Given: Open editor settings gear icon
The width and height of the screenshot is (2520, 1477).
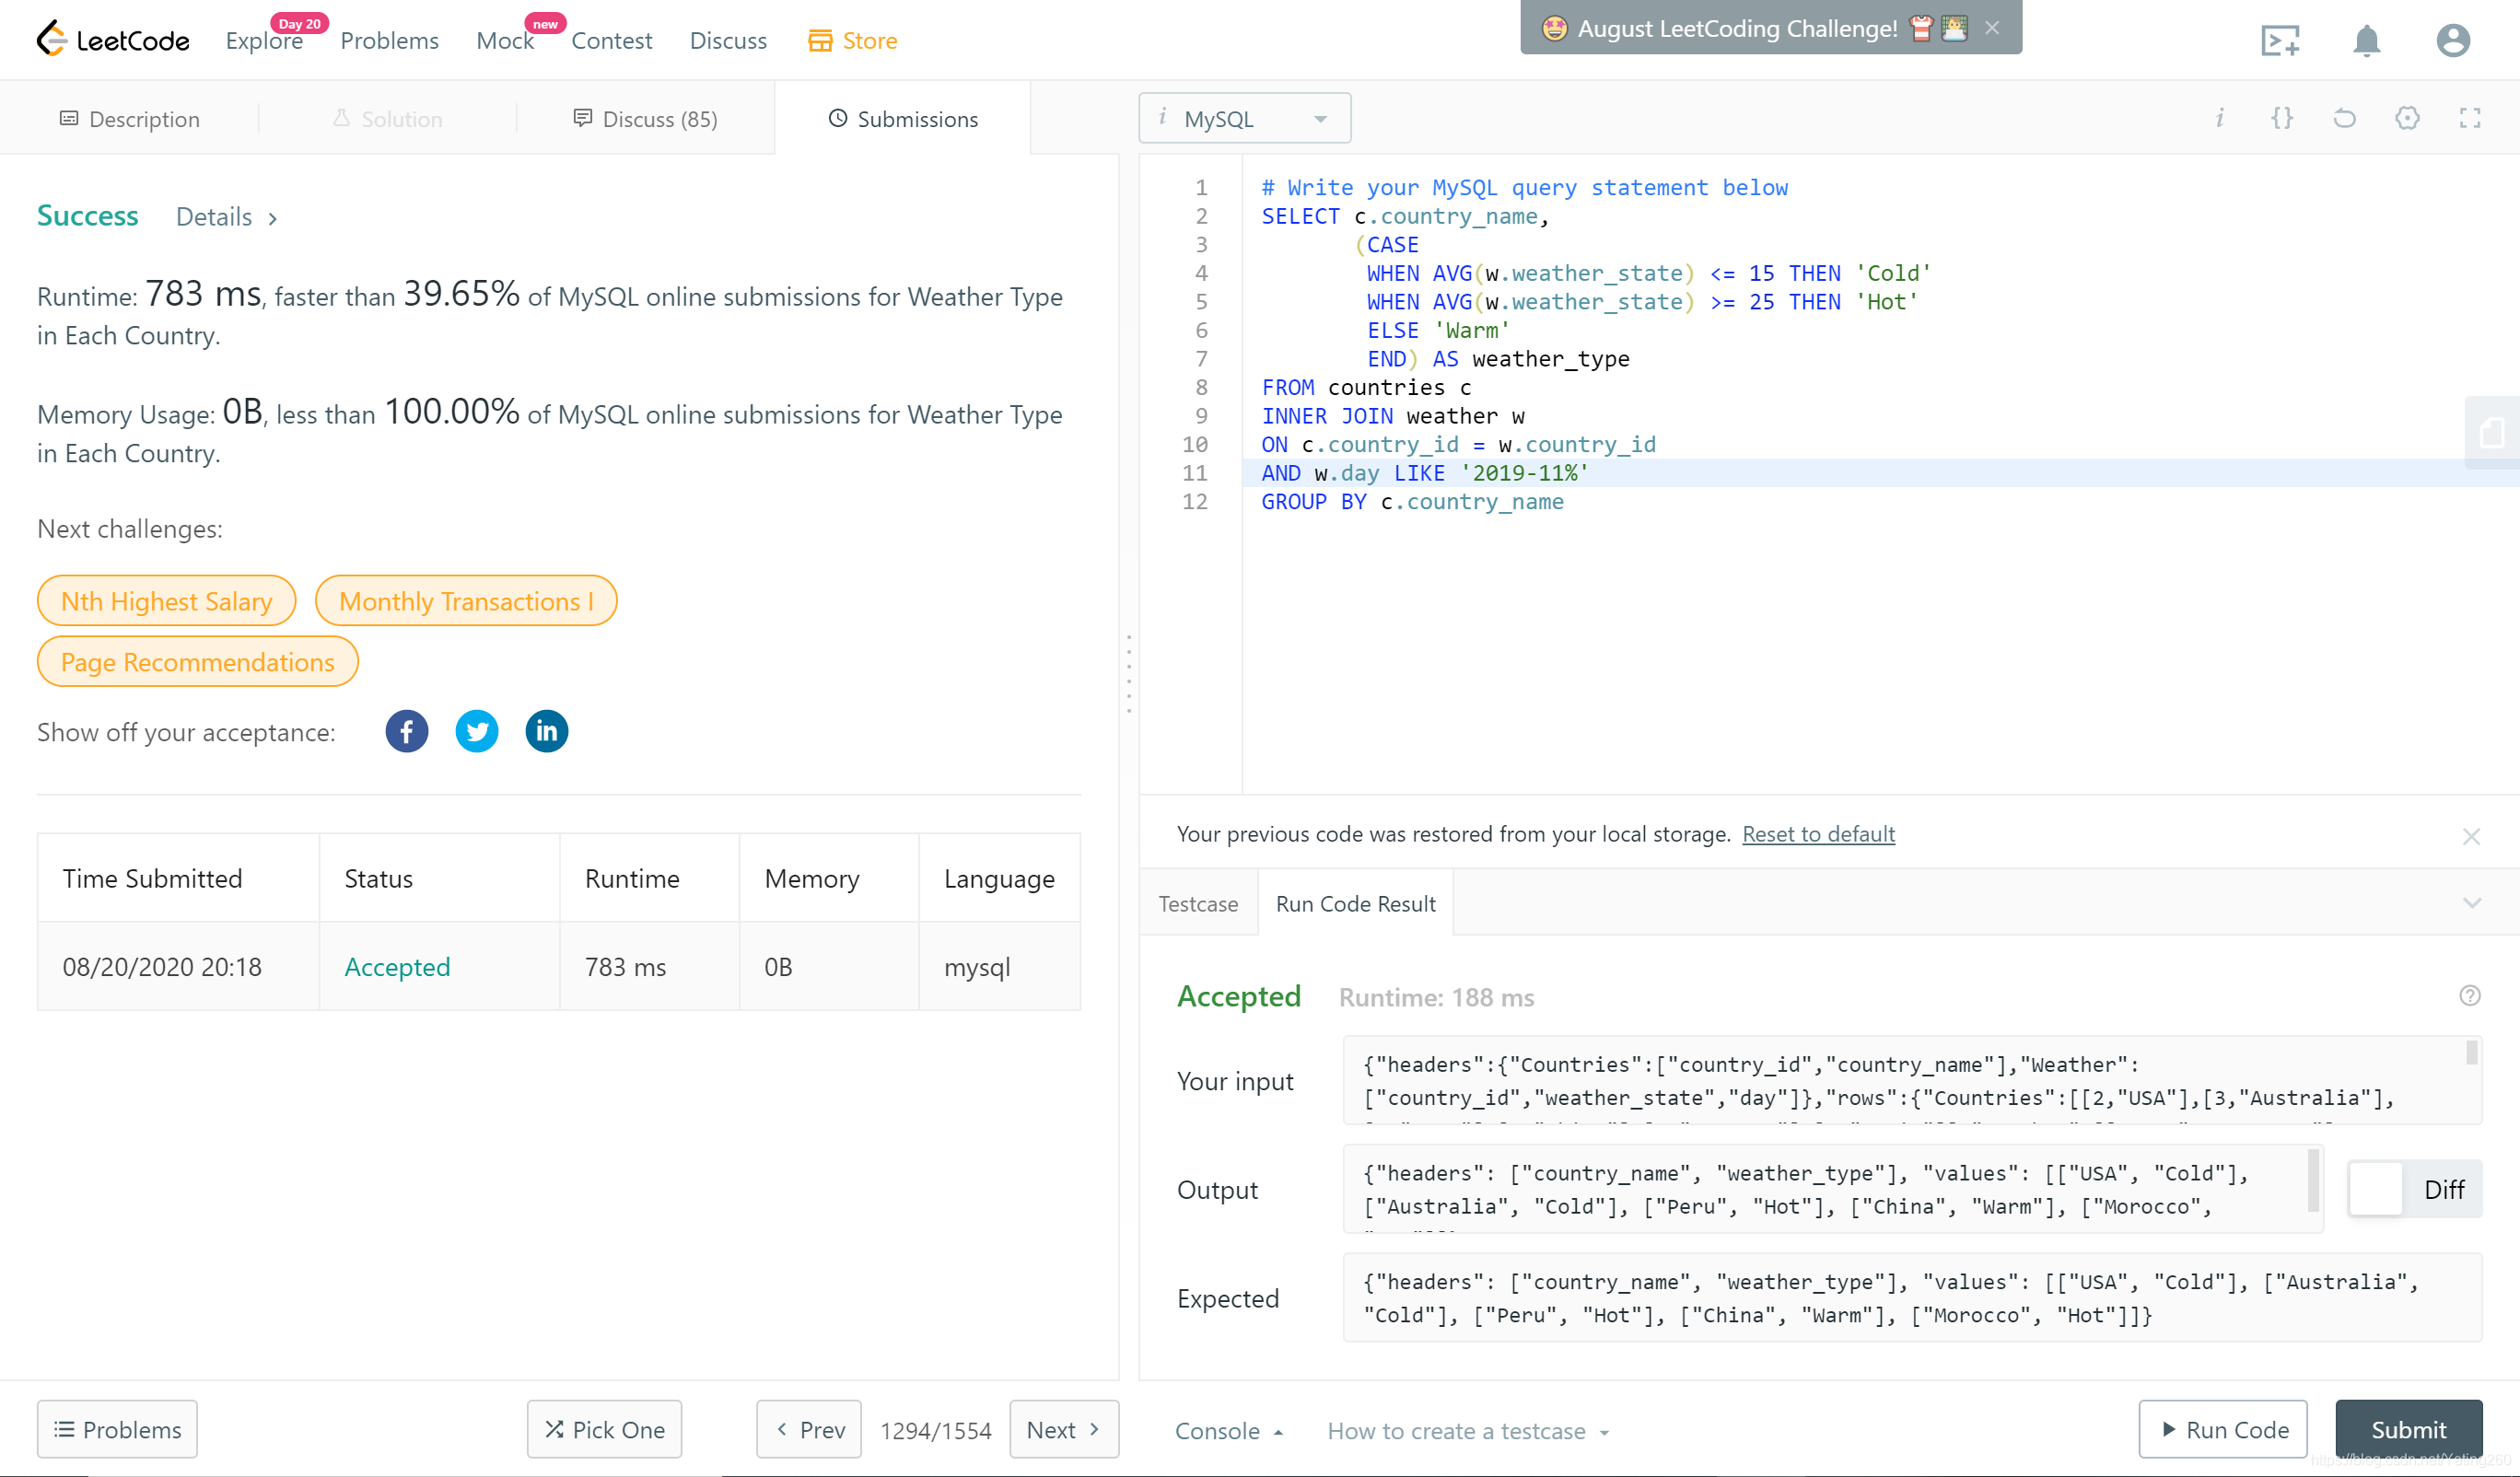Looking at the screenshot, I should [x=2407, y=119].
